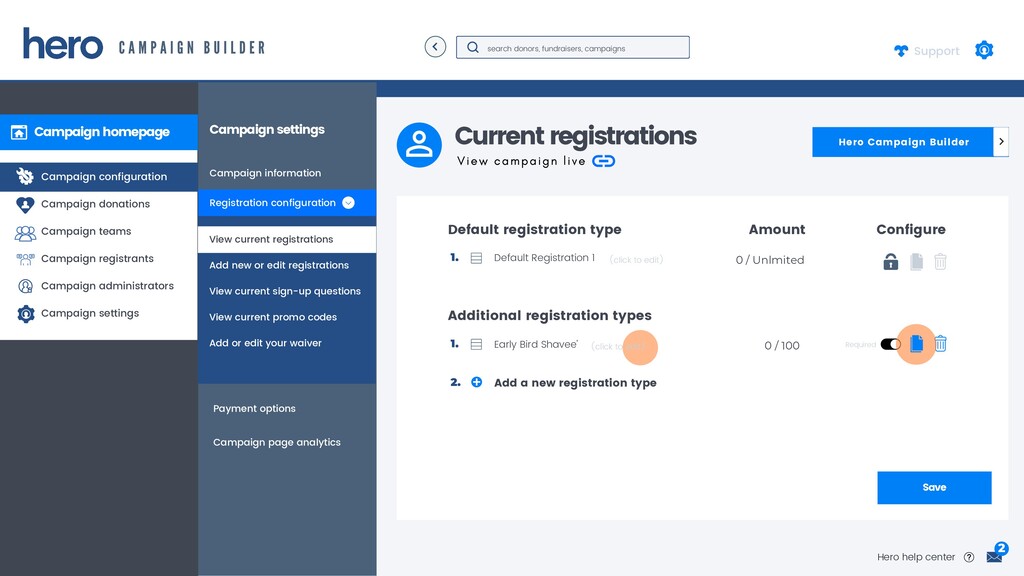Open Campaign settings in left sidebar

[x=90, y=313]
